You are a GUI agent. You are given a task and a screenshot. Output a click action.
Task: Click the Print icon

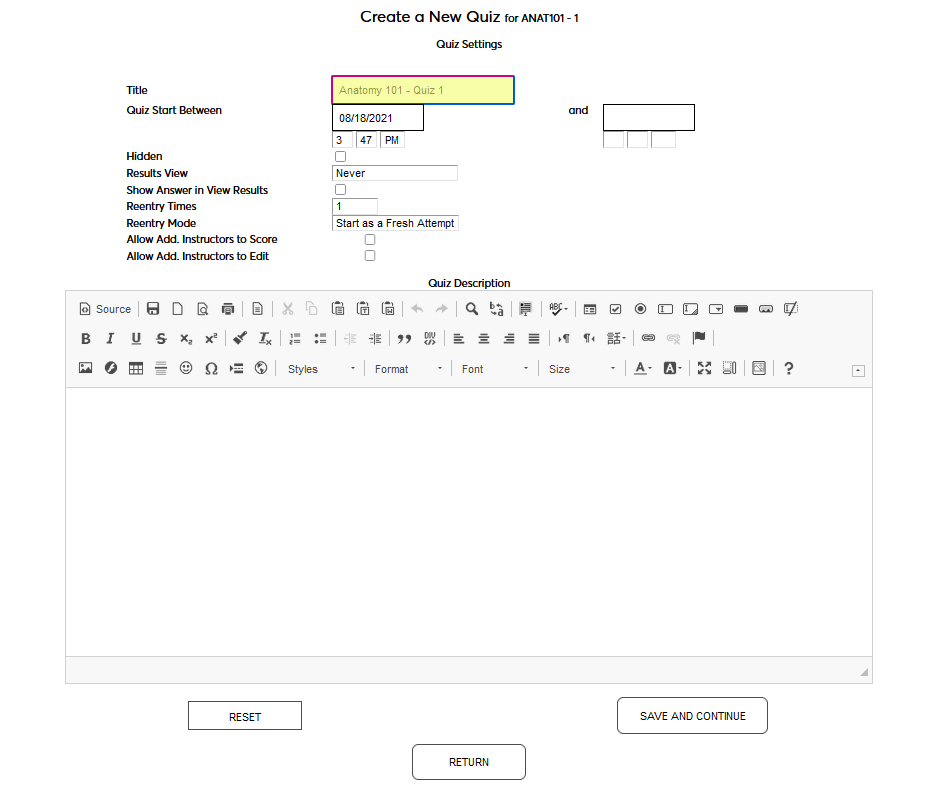coord(227,309)
